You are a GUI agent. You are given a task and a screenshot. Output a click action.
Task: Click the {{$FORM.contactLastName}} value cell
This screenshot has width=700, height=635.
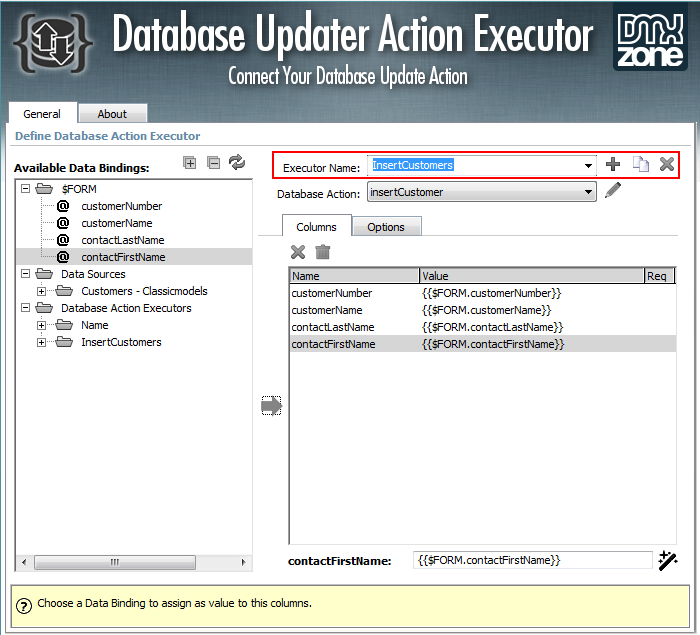click(x=492, y=327)
